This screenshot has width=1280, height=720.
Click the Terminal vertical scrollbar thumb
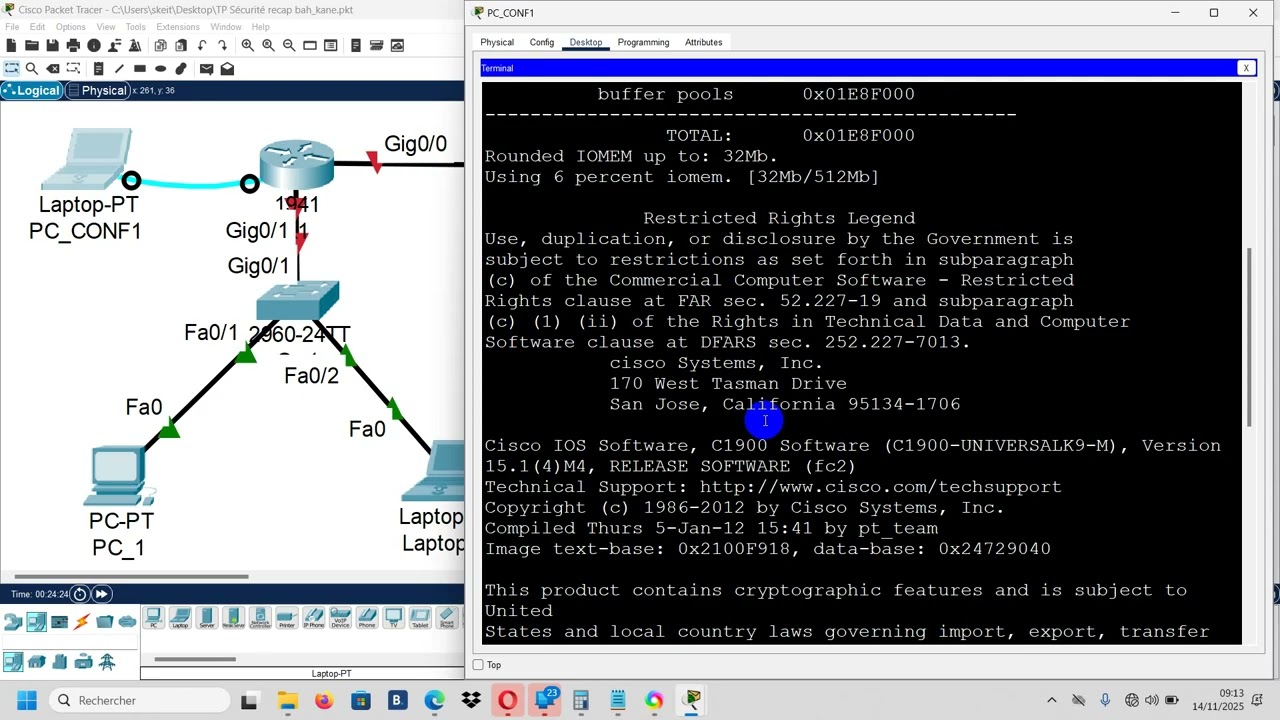tap(1249, 337)
